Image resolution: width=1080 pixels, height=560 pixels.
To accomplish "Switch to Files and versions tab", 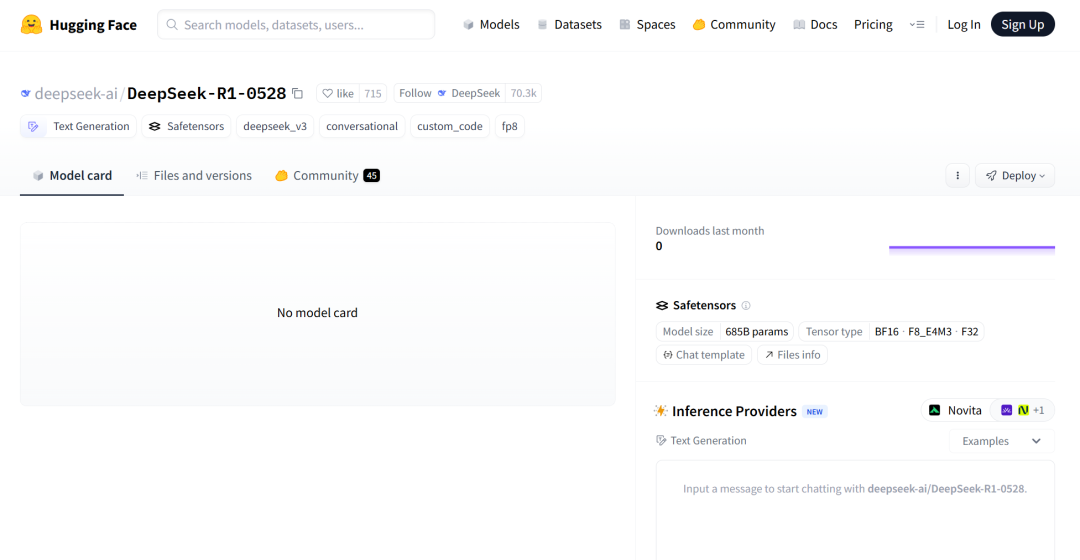I will [x=194, y=175].
